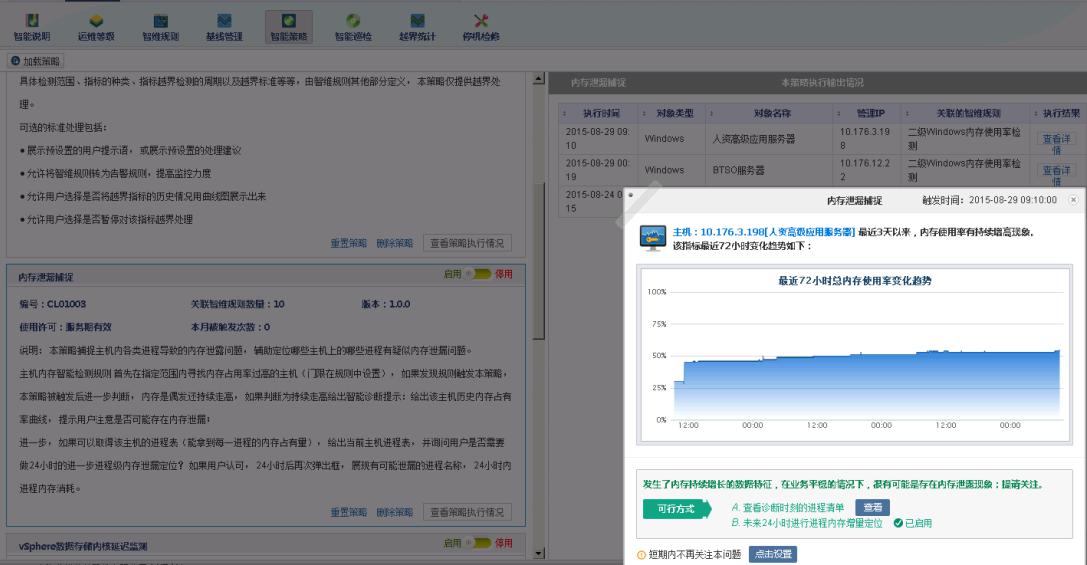This screenshot has width=1087, height=565.
Task: Toggle the 已启用 check for option B
Action: tap(898, 523)
